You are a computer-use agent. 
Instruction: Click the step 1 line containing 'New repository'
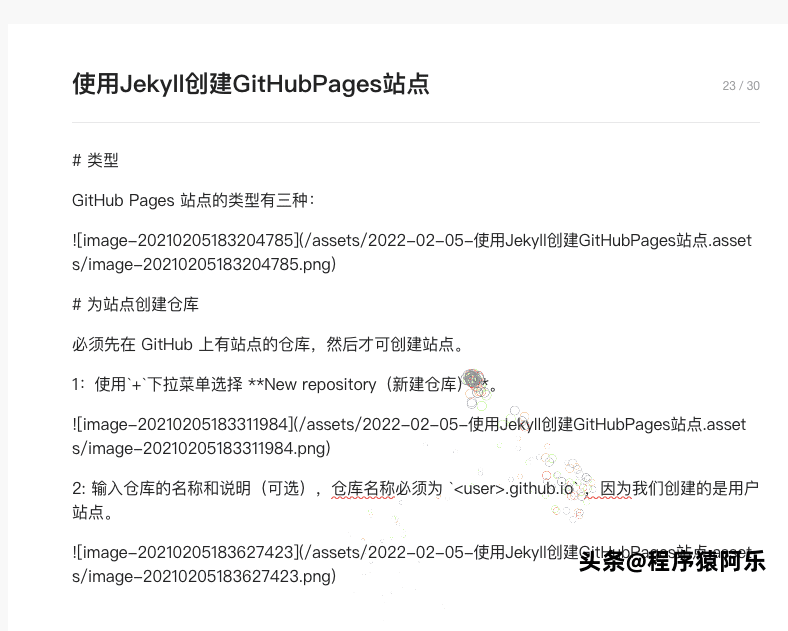click(x=285, y=385)
